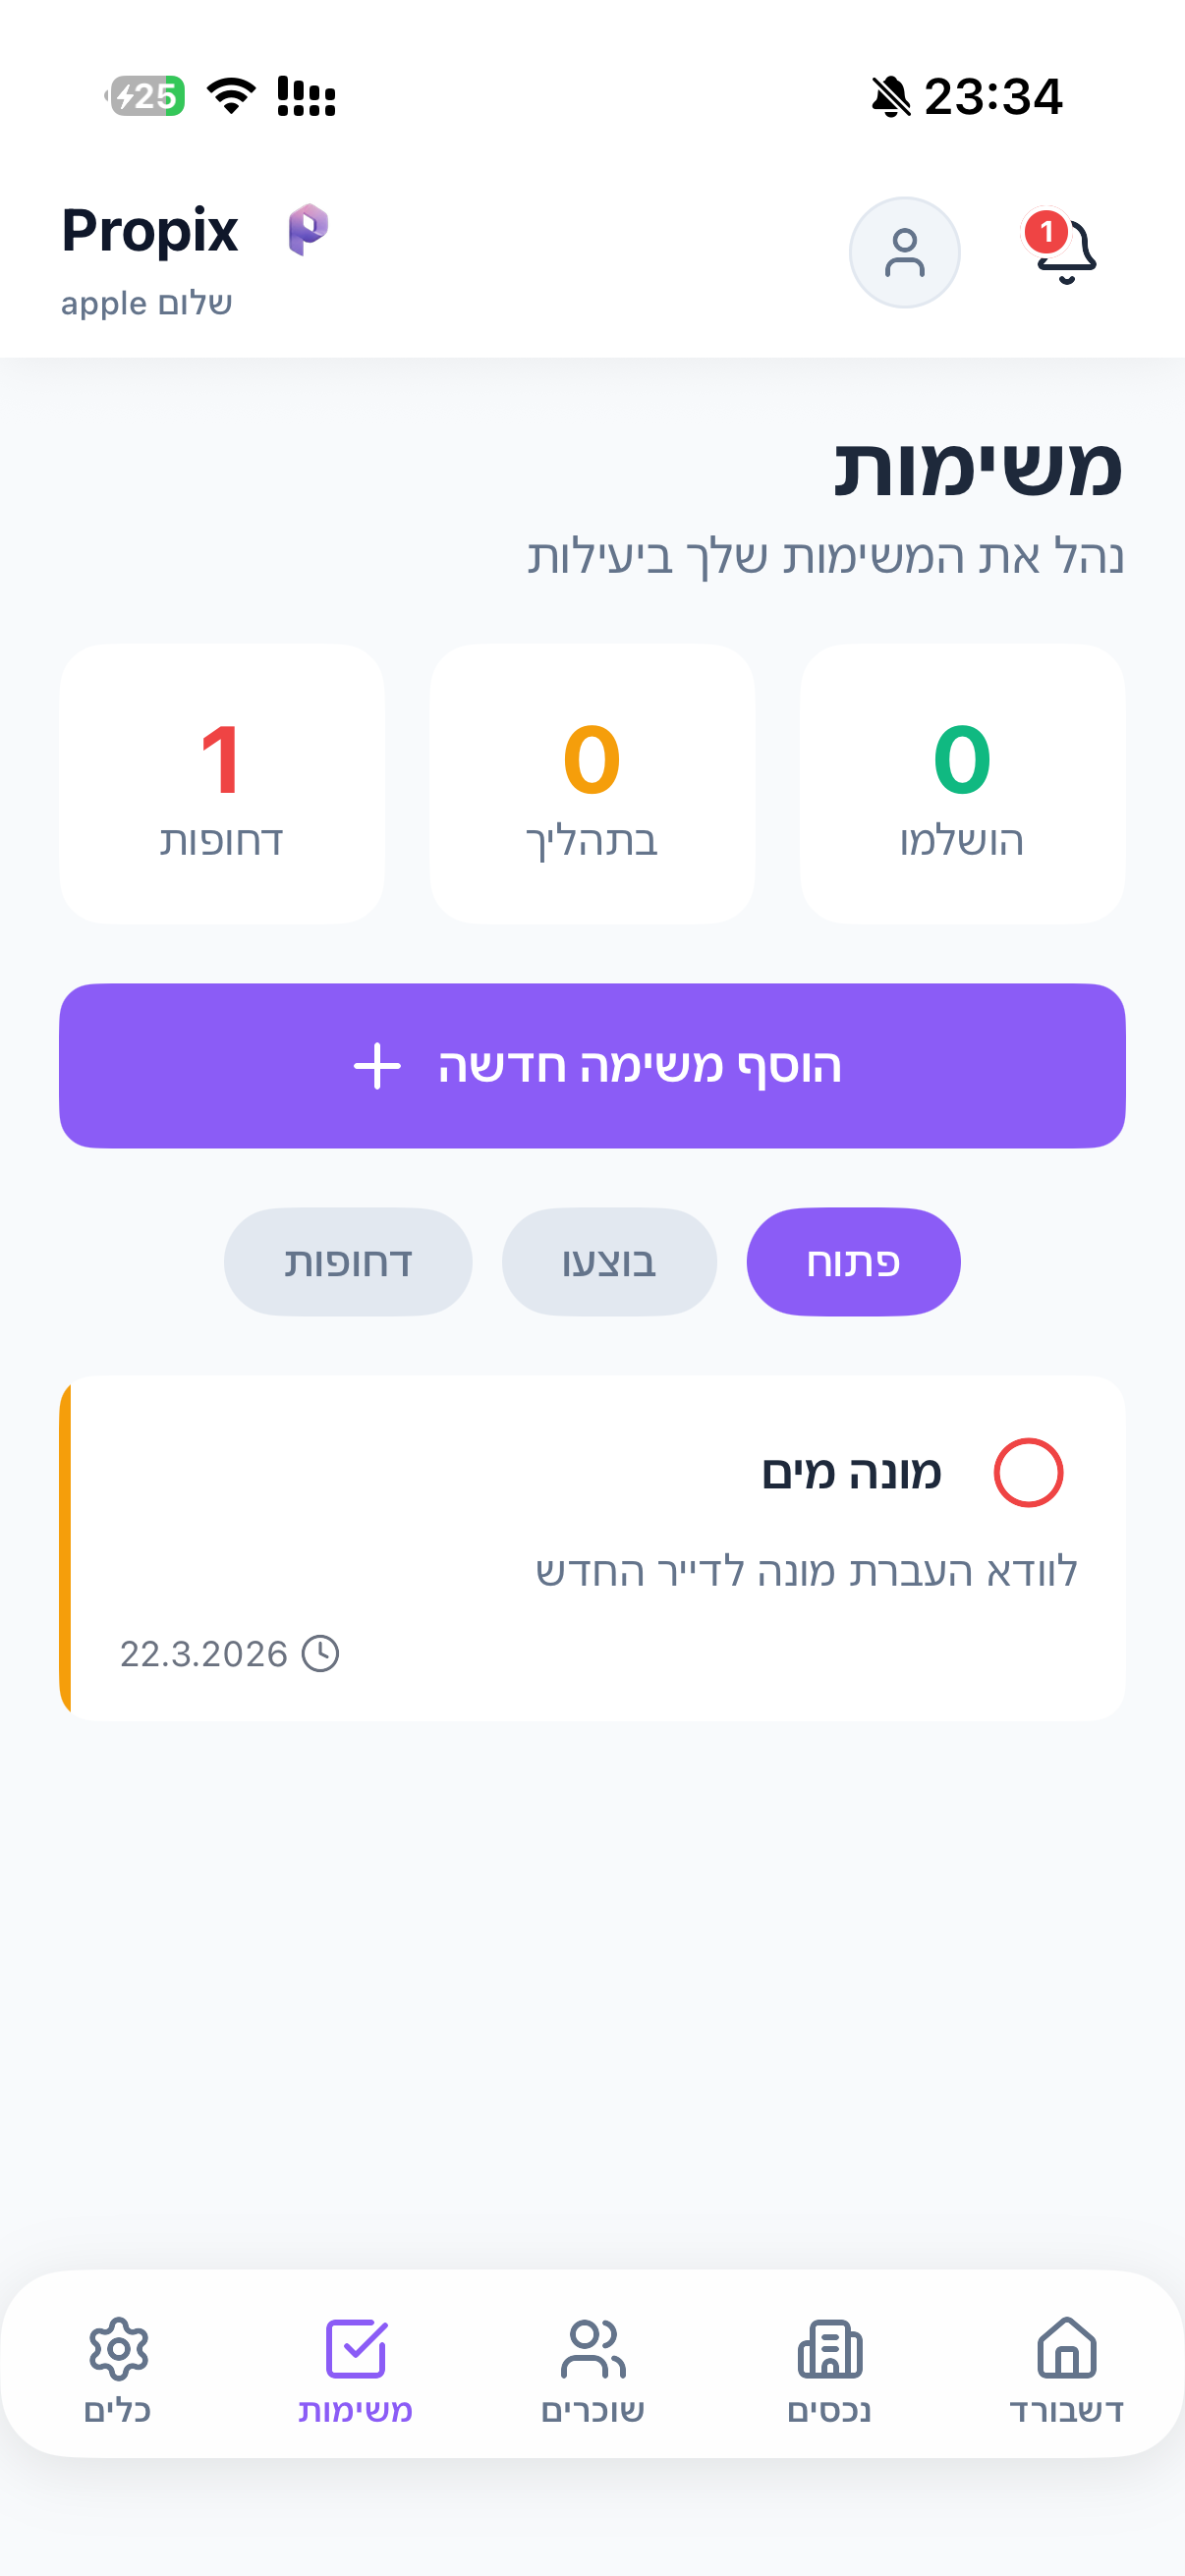Switch to the בוצעו filter chip
The width and height of the screenshot is (1185, 2576).
point(609,1262)
